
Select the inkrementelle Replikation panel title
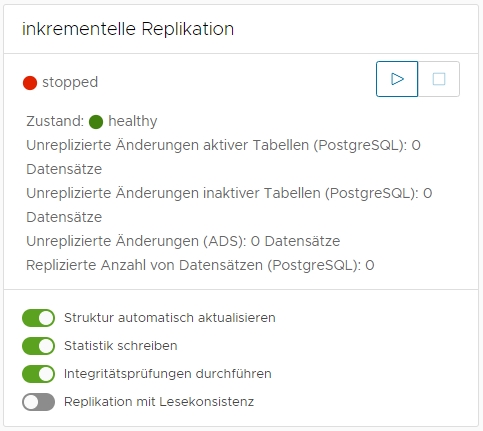[x=128, y=29]
